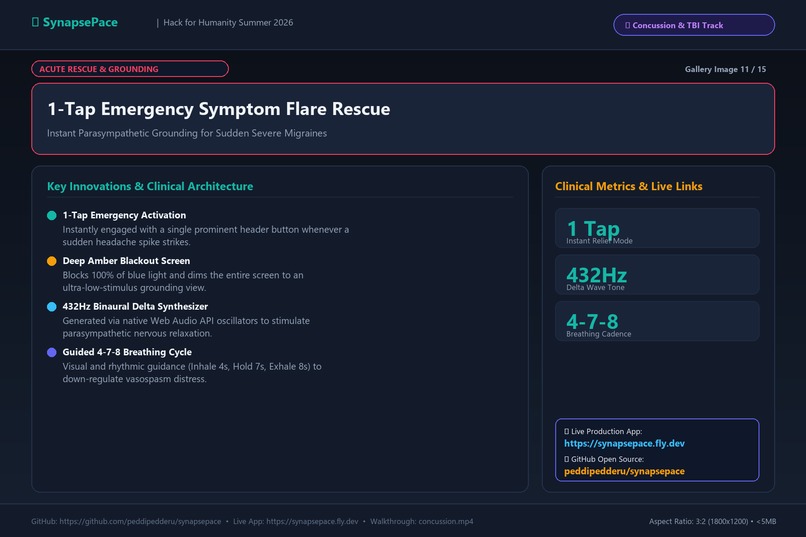The height and width of the screenshot is (537, 806).
Task: Click the "1-Tap Emergency Activation" item title
Action: point(124,215)
